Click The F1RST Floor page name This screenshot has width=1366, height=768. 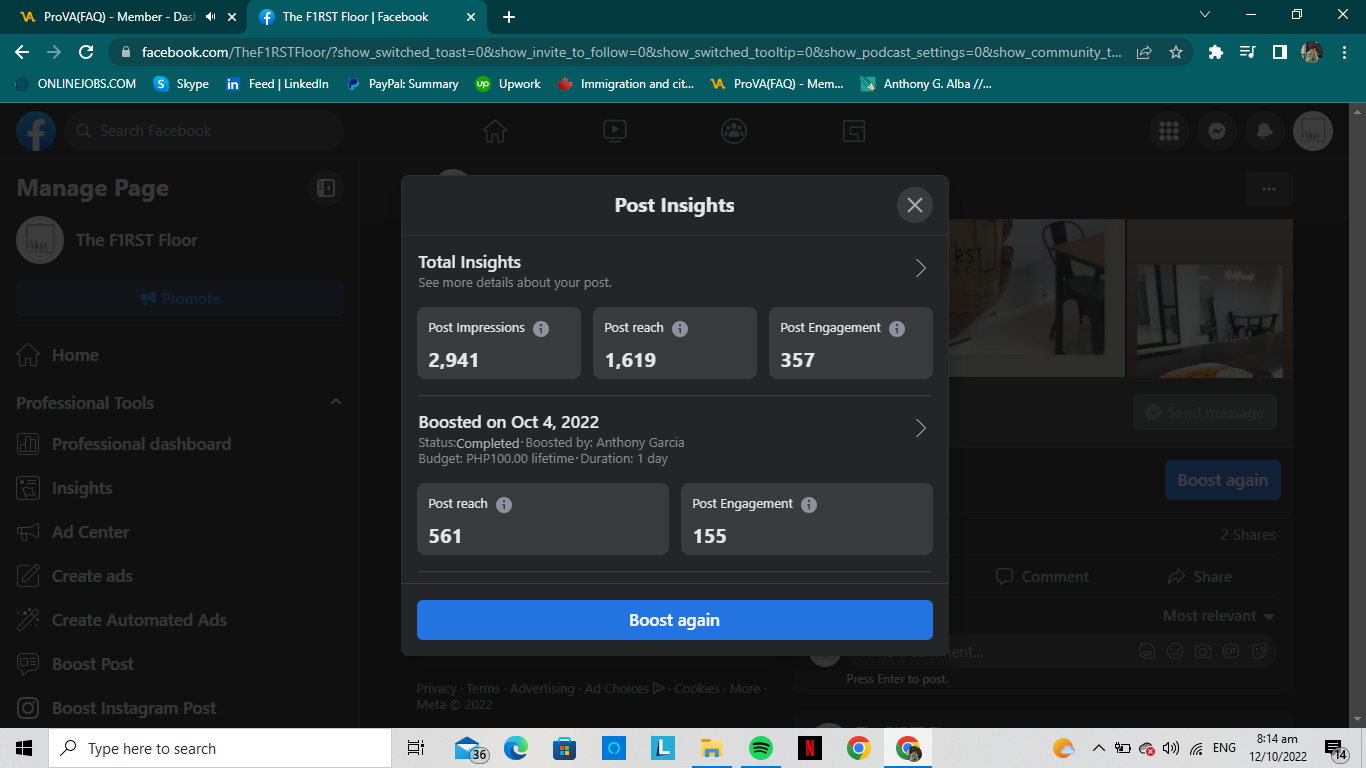pos(137,240)
